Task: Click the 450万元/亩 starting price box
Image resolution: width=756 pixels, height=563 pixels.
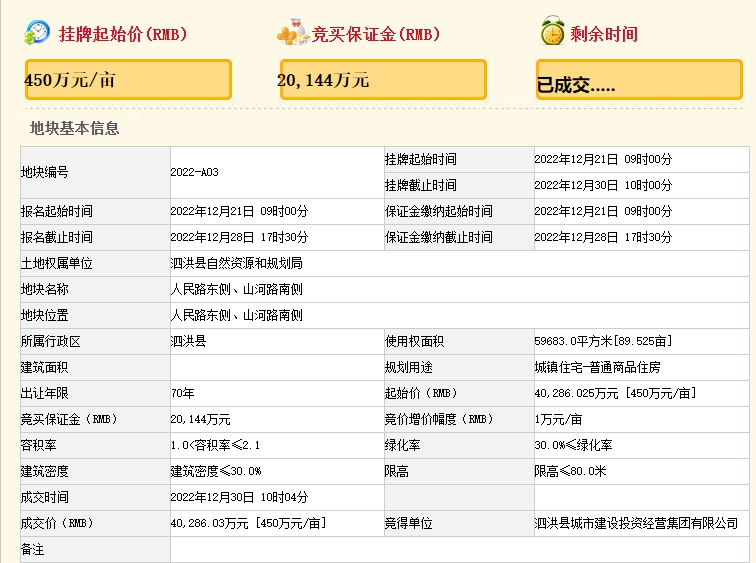Action: click(128, 80)
